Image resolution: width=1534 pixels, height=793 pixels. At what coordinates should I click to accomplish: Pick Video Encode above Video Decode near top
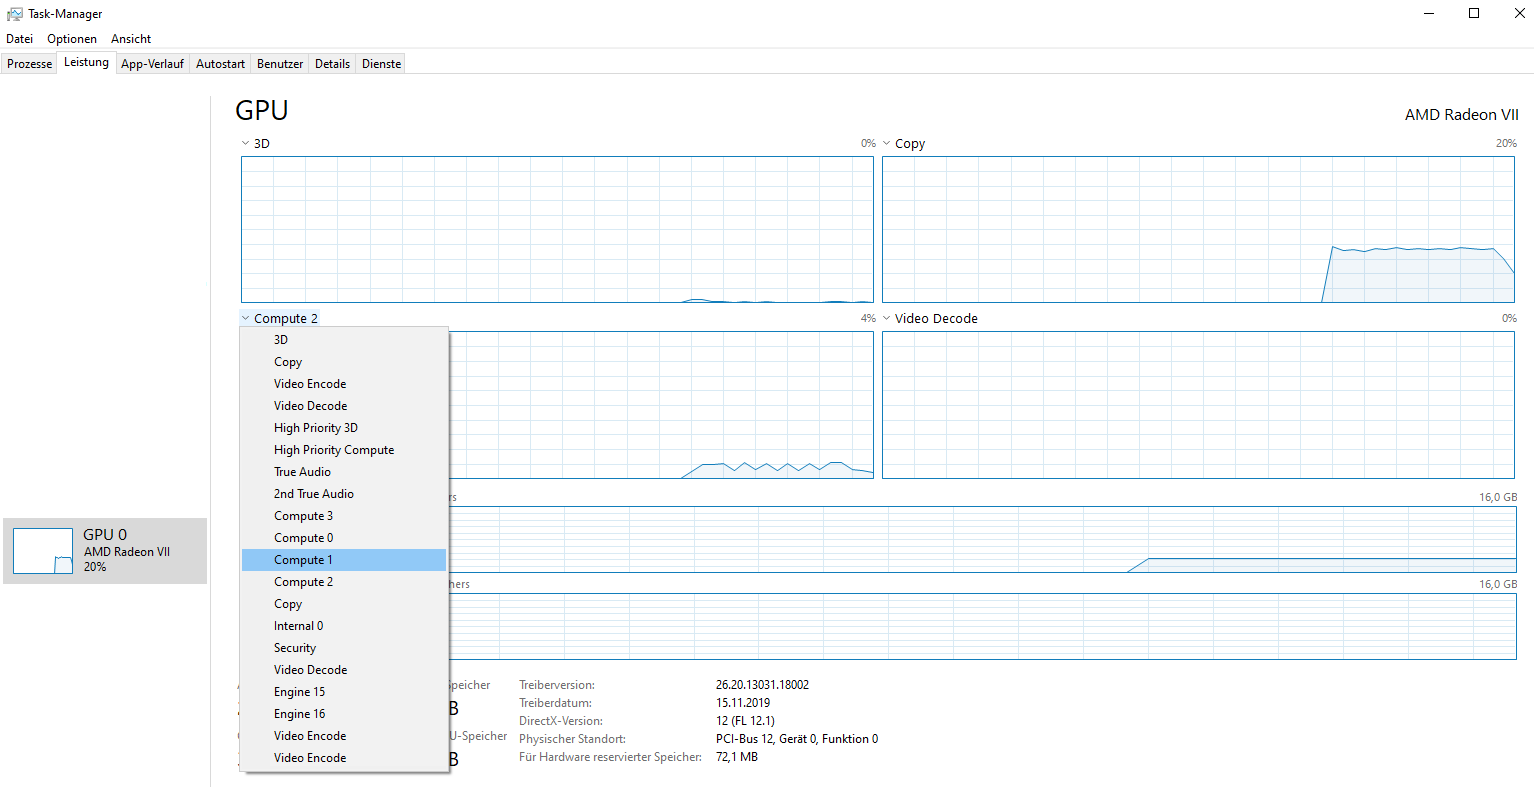[x=344, y=384]
